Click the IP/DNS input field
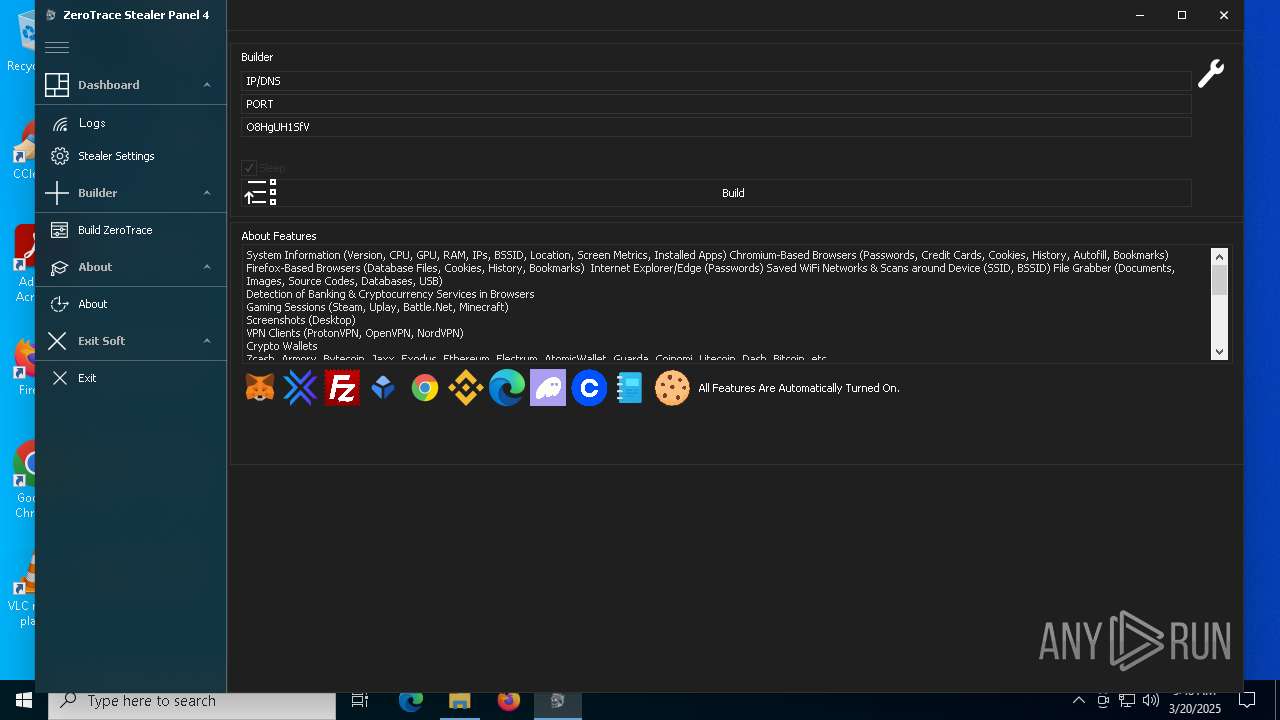Image resolution: width=1280 pixels, height=720 pixels. 716,81
